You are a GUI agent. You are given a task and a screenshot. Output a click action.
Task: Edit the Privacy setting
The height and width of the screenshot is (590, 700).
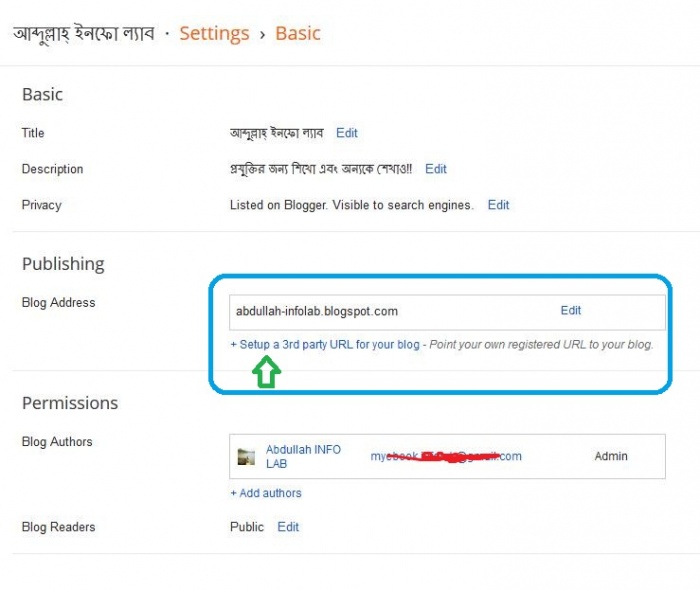(498, 205)
